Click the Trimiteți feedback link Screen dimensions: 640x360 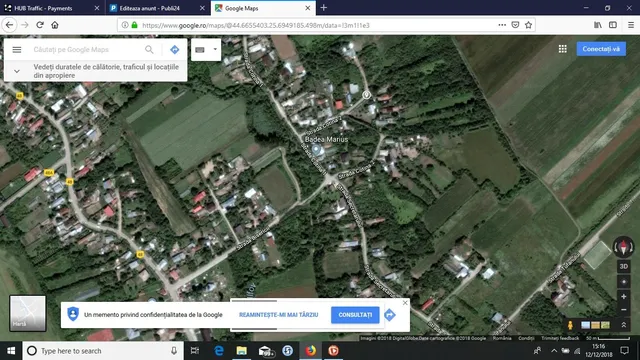pyautogui.click(x=560, y=338)
